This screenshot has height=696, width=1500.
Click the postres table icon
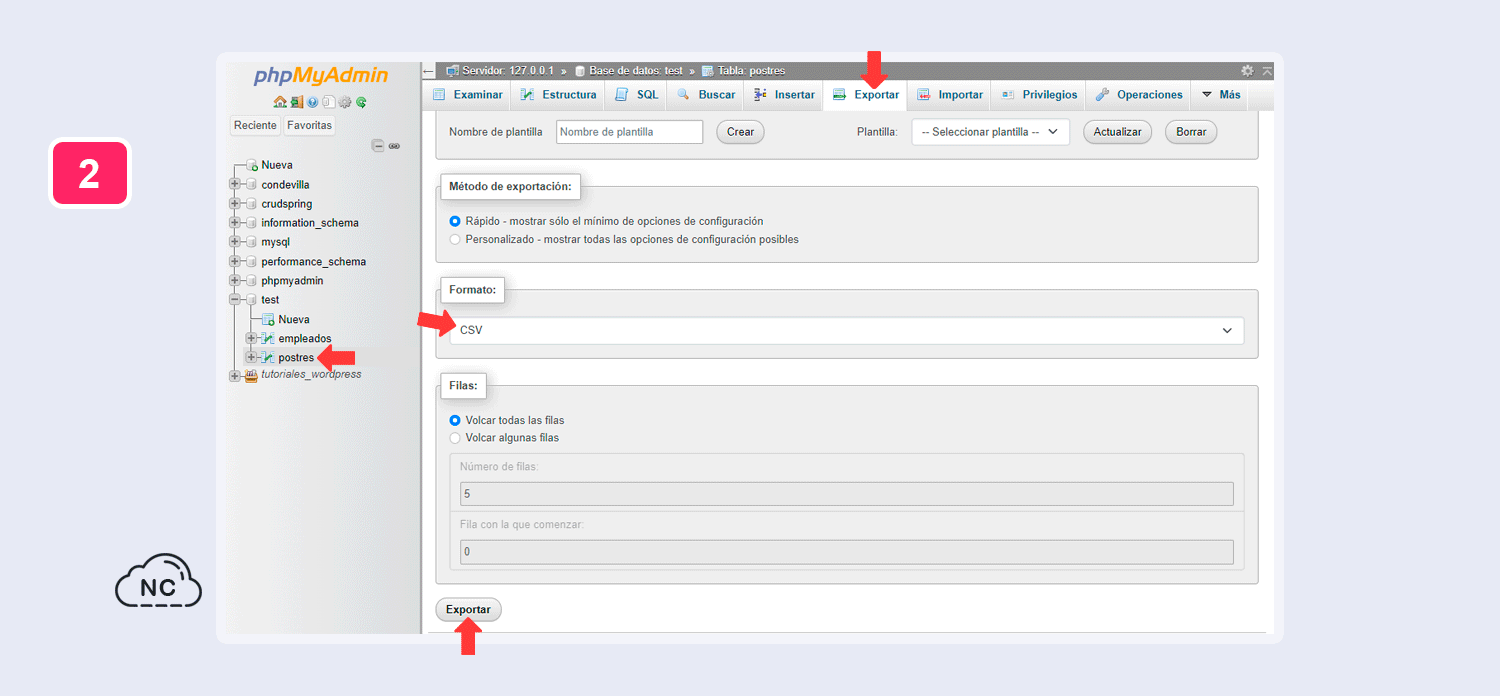coord(268,357)
